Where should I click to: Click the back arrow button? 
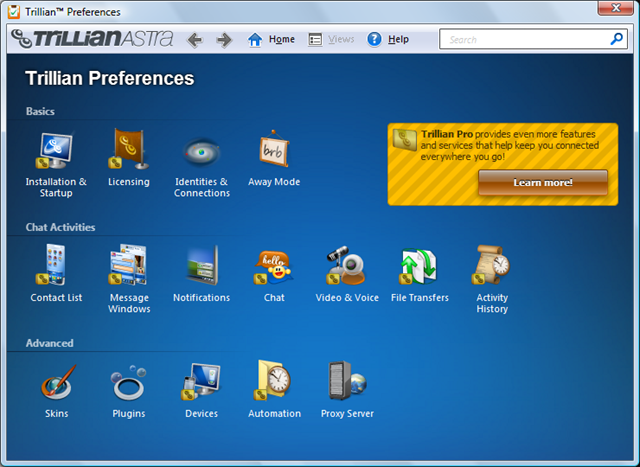tap(195, 40)
